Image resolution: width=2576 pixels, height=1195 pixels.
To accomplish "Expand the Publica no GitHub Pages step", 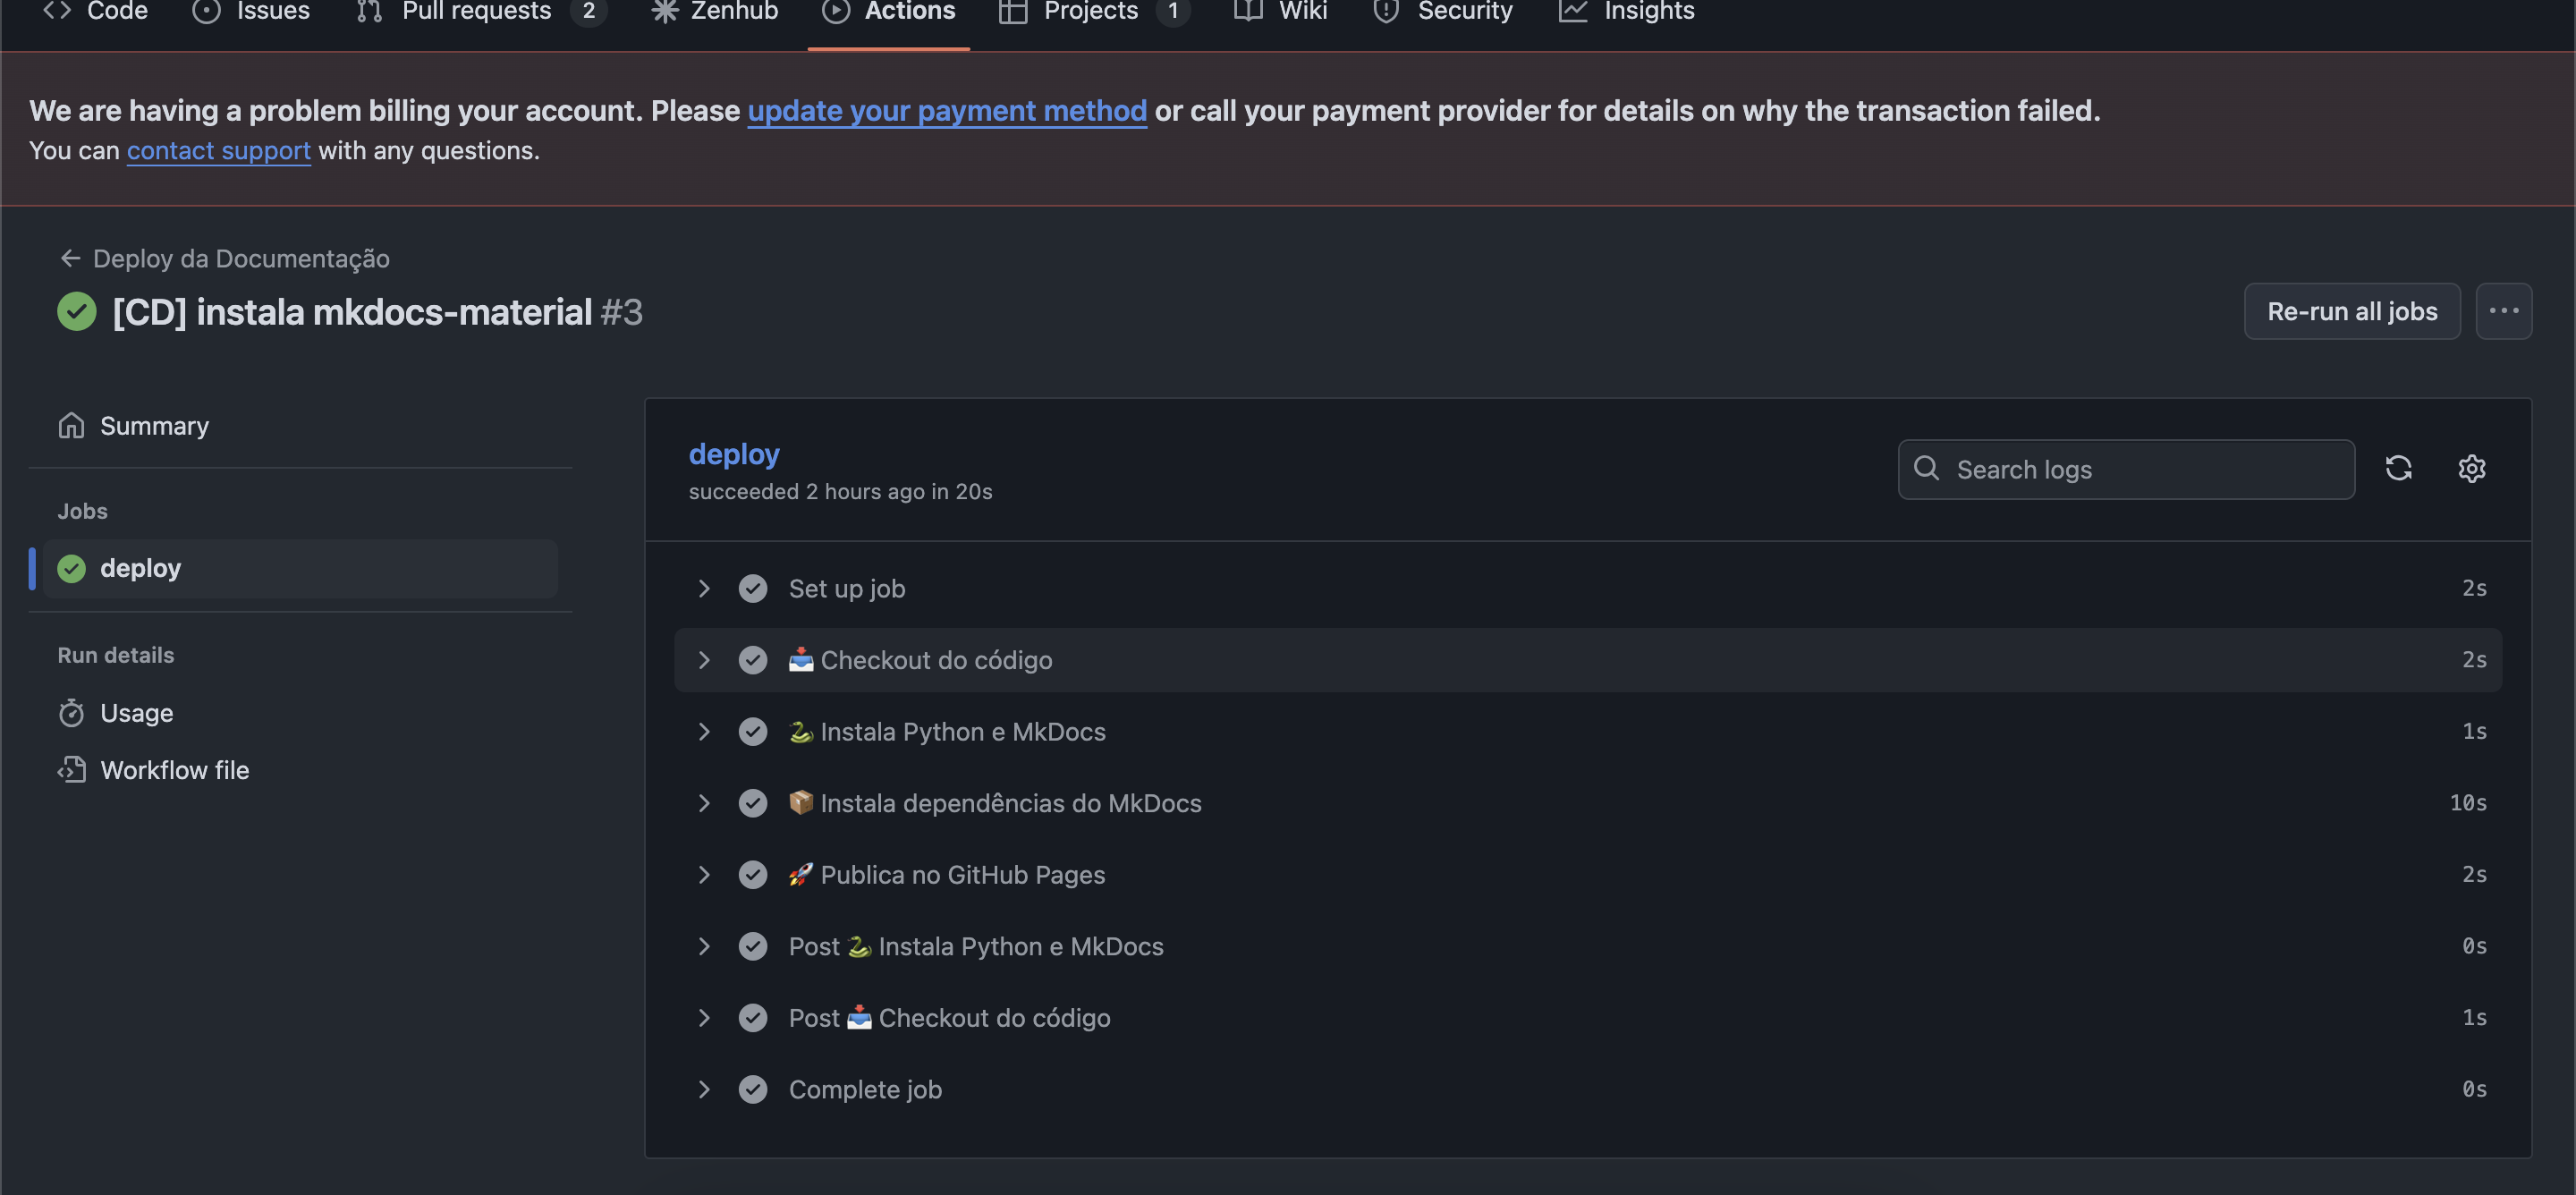I will [x=704, y=875].
